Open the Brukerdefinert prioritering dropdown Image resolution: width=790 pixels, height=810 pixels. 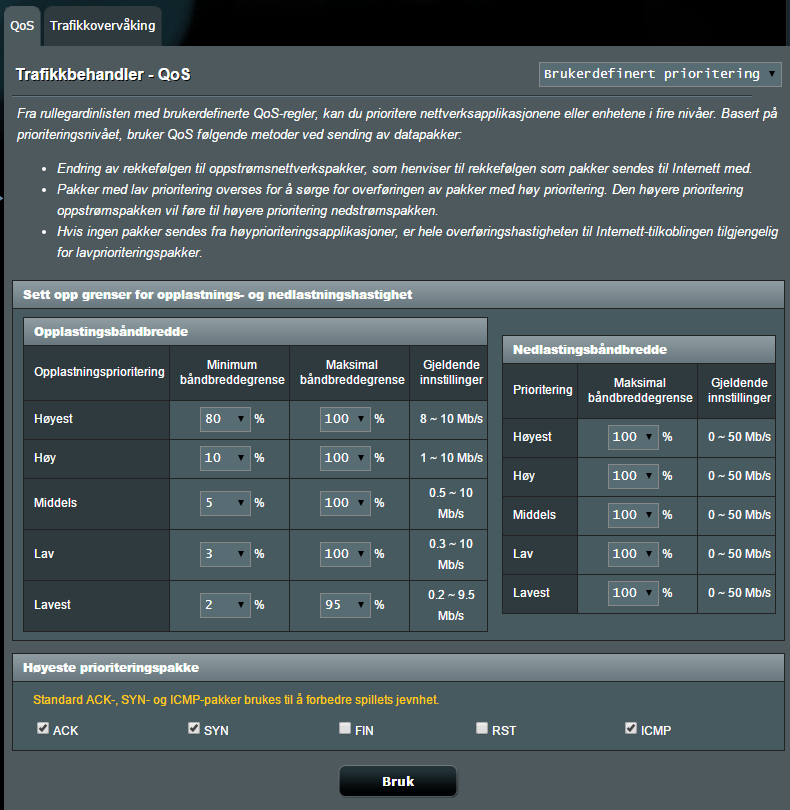tap(660, 74)
